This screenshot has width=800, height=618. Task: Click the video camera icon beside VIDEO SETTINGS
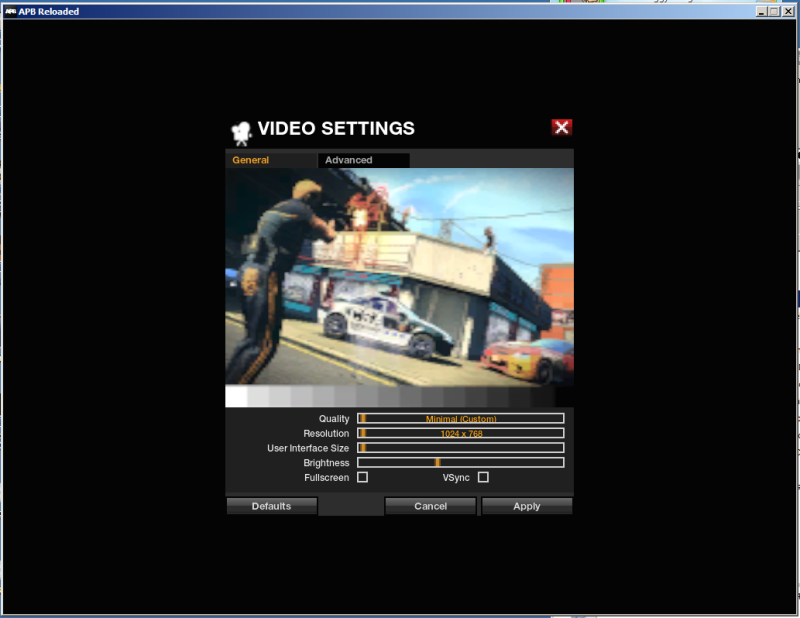pyautogui.click(x=239, y=127)
